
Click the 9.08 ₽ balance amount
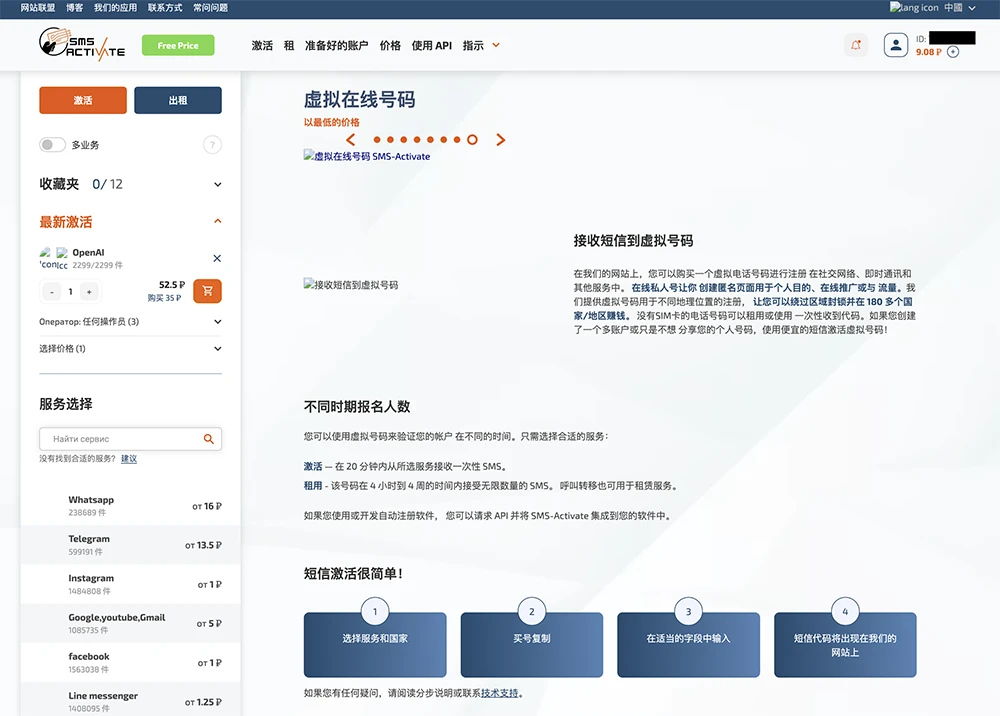click(x=929, y=52)
